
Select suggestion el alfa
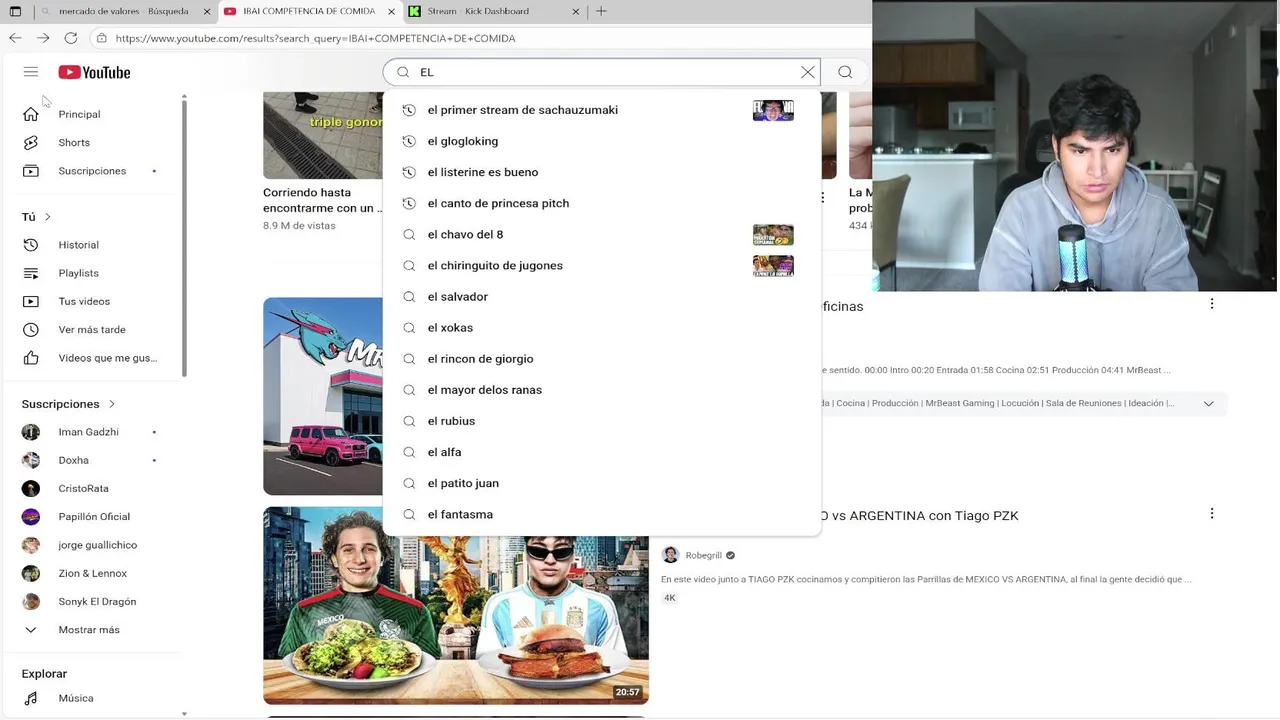click(x=601, y=452)
